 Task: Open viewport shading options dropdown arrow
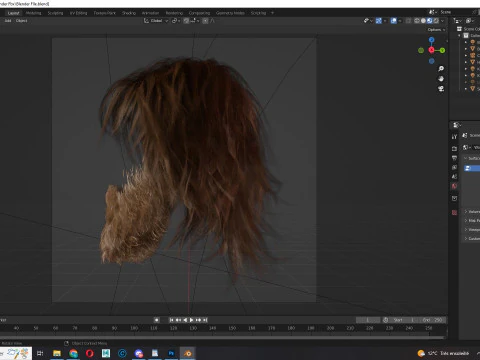[443, 21]
